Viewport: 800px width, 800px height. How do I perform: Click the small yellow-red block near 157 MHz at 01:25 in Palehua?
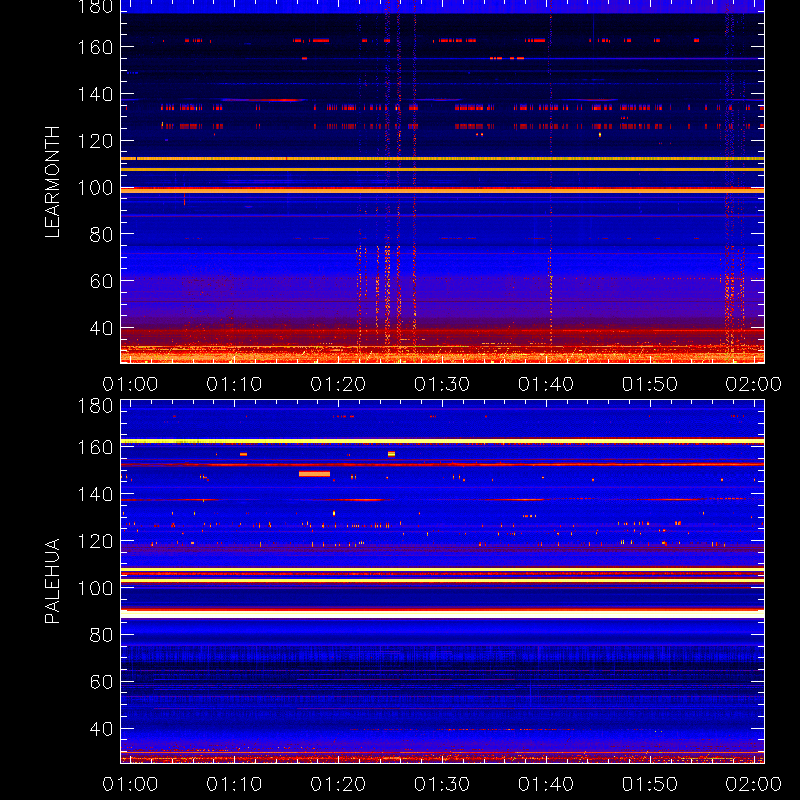click(x=391, y=454)
